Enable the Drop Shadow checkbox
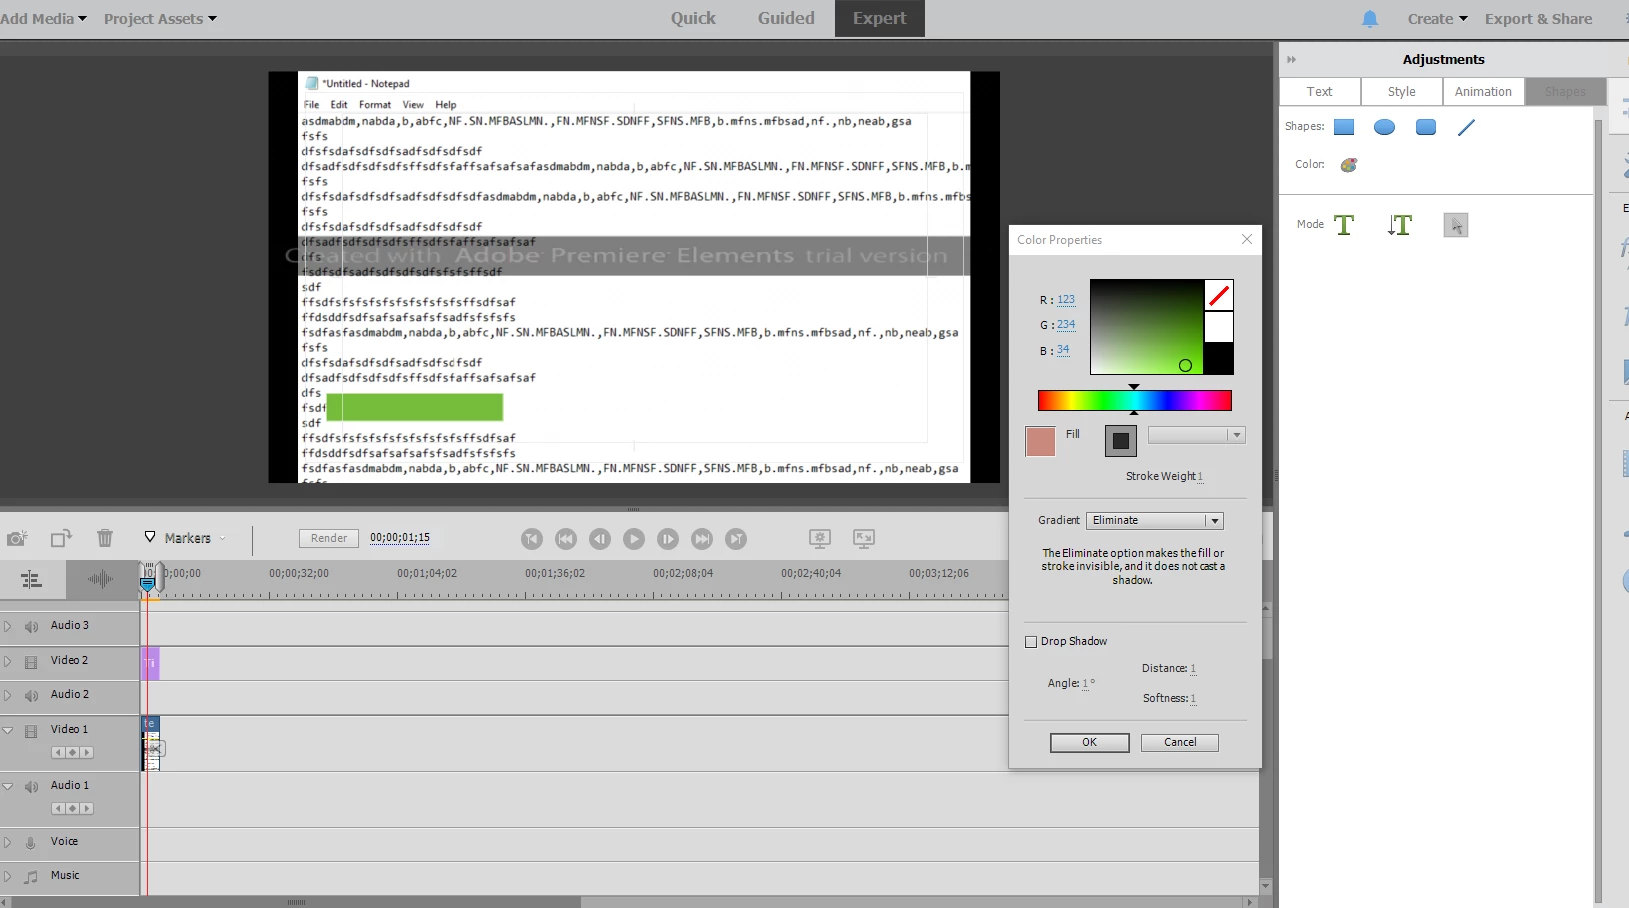The height and width of the screenshot is (908, 1629). [x=1031, y=642]
